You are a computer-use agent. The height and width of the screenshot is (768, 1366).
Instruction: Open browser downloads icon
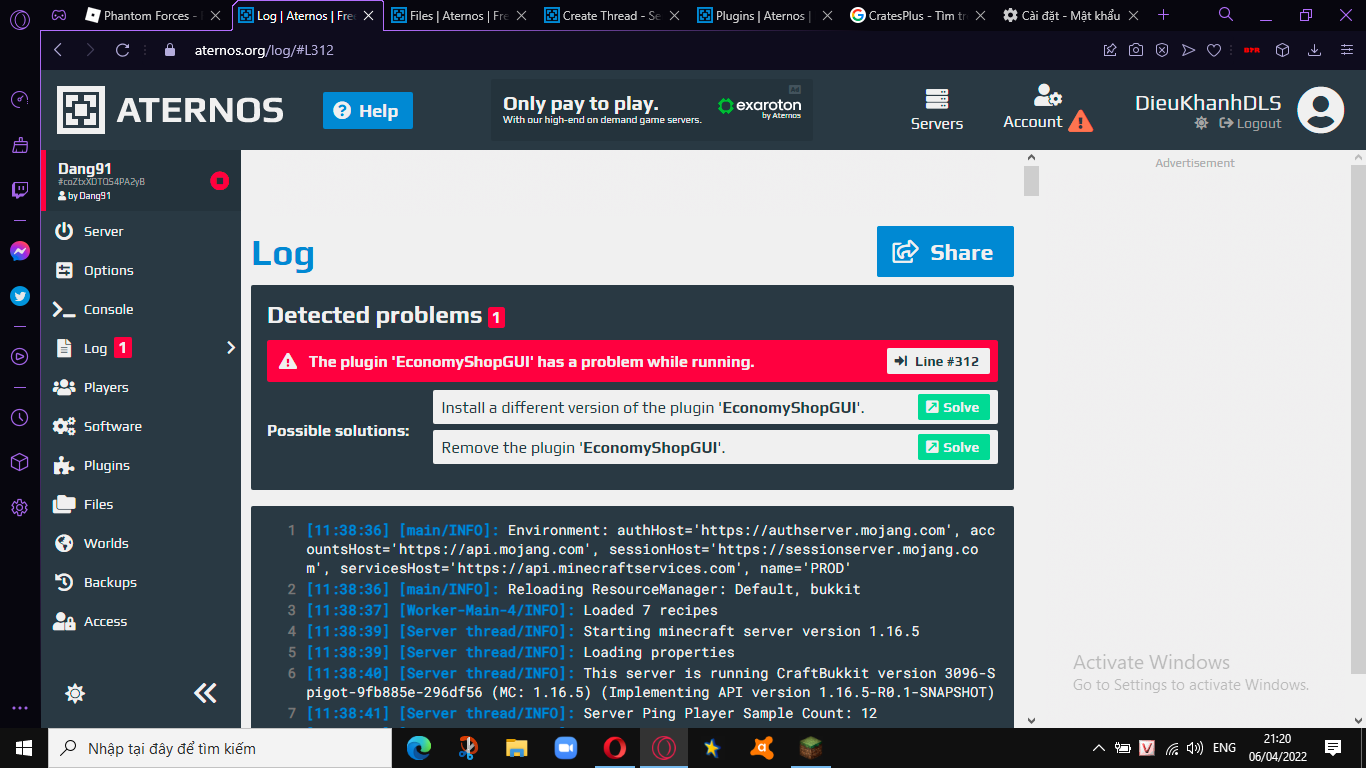1315,50
